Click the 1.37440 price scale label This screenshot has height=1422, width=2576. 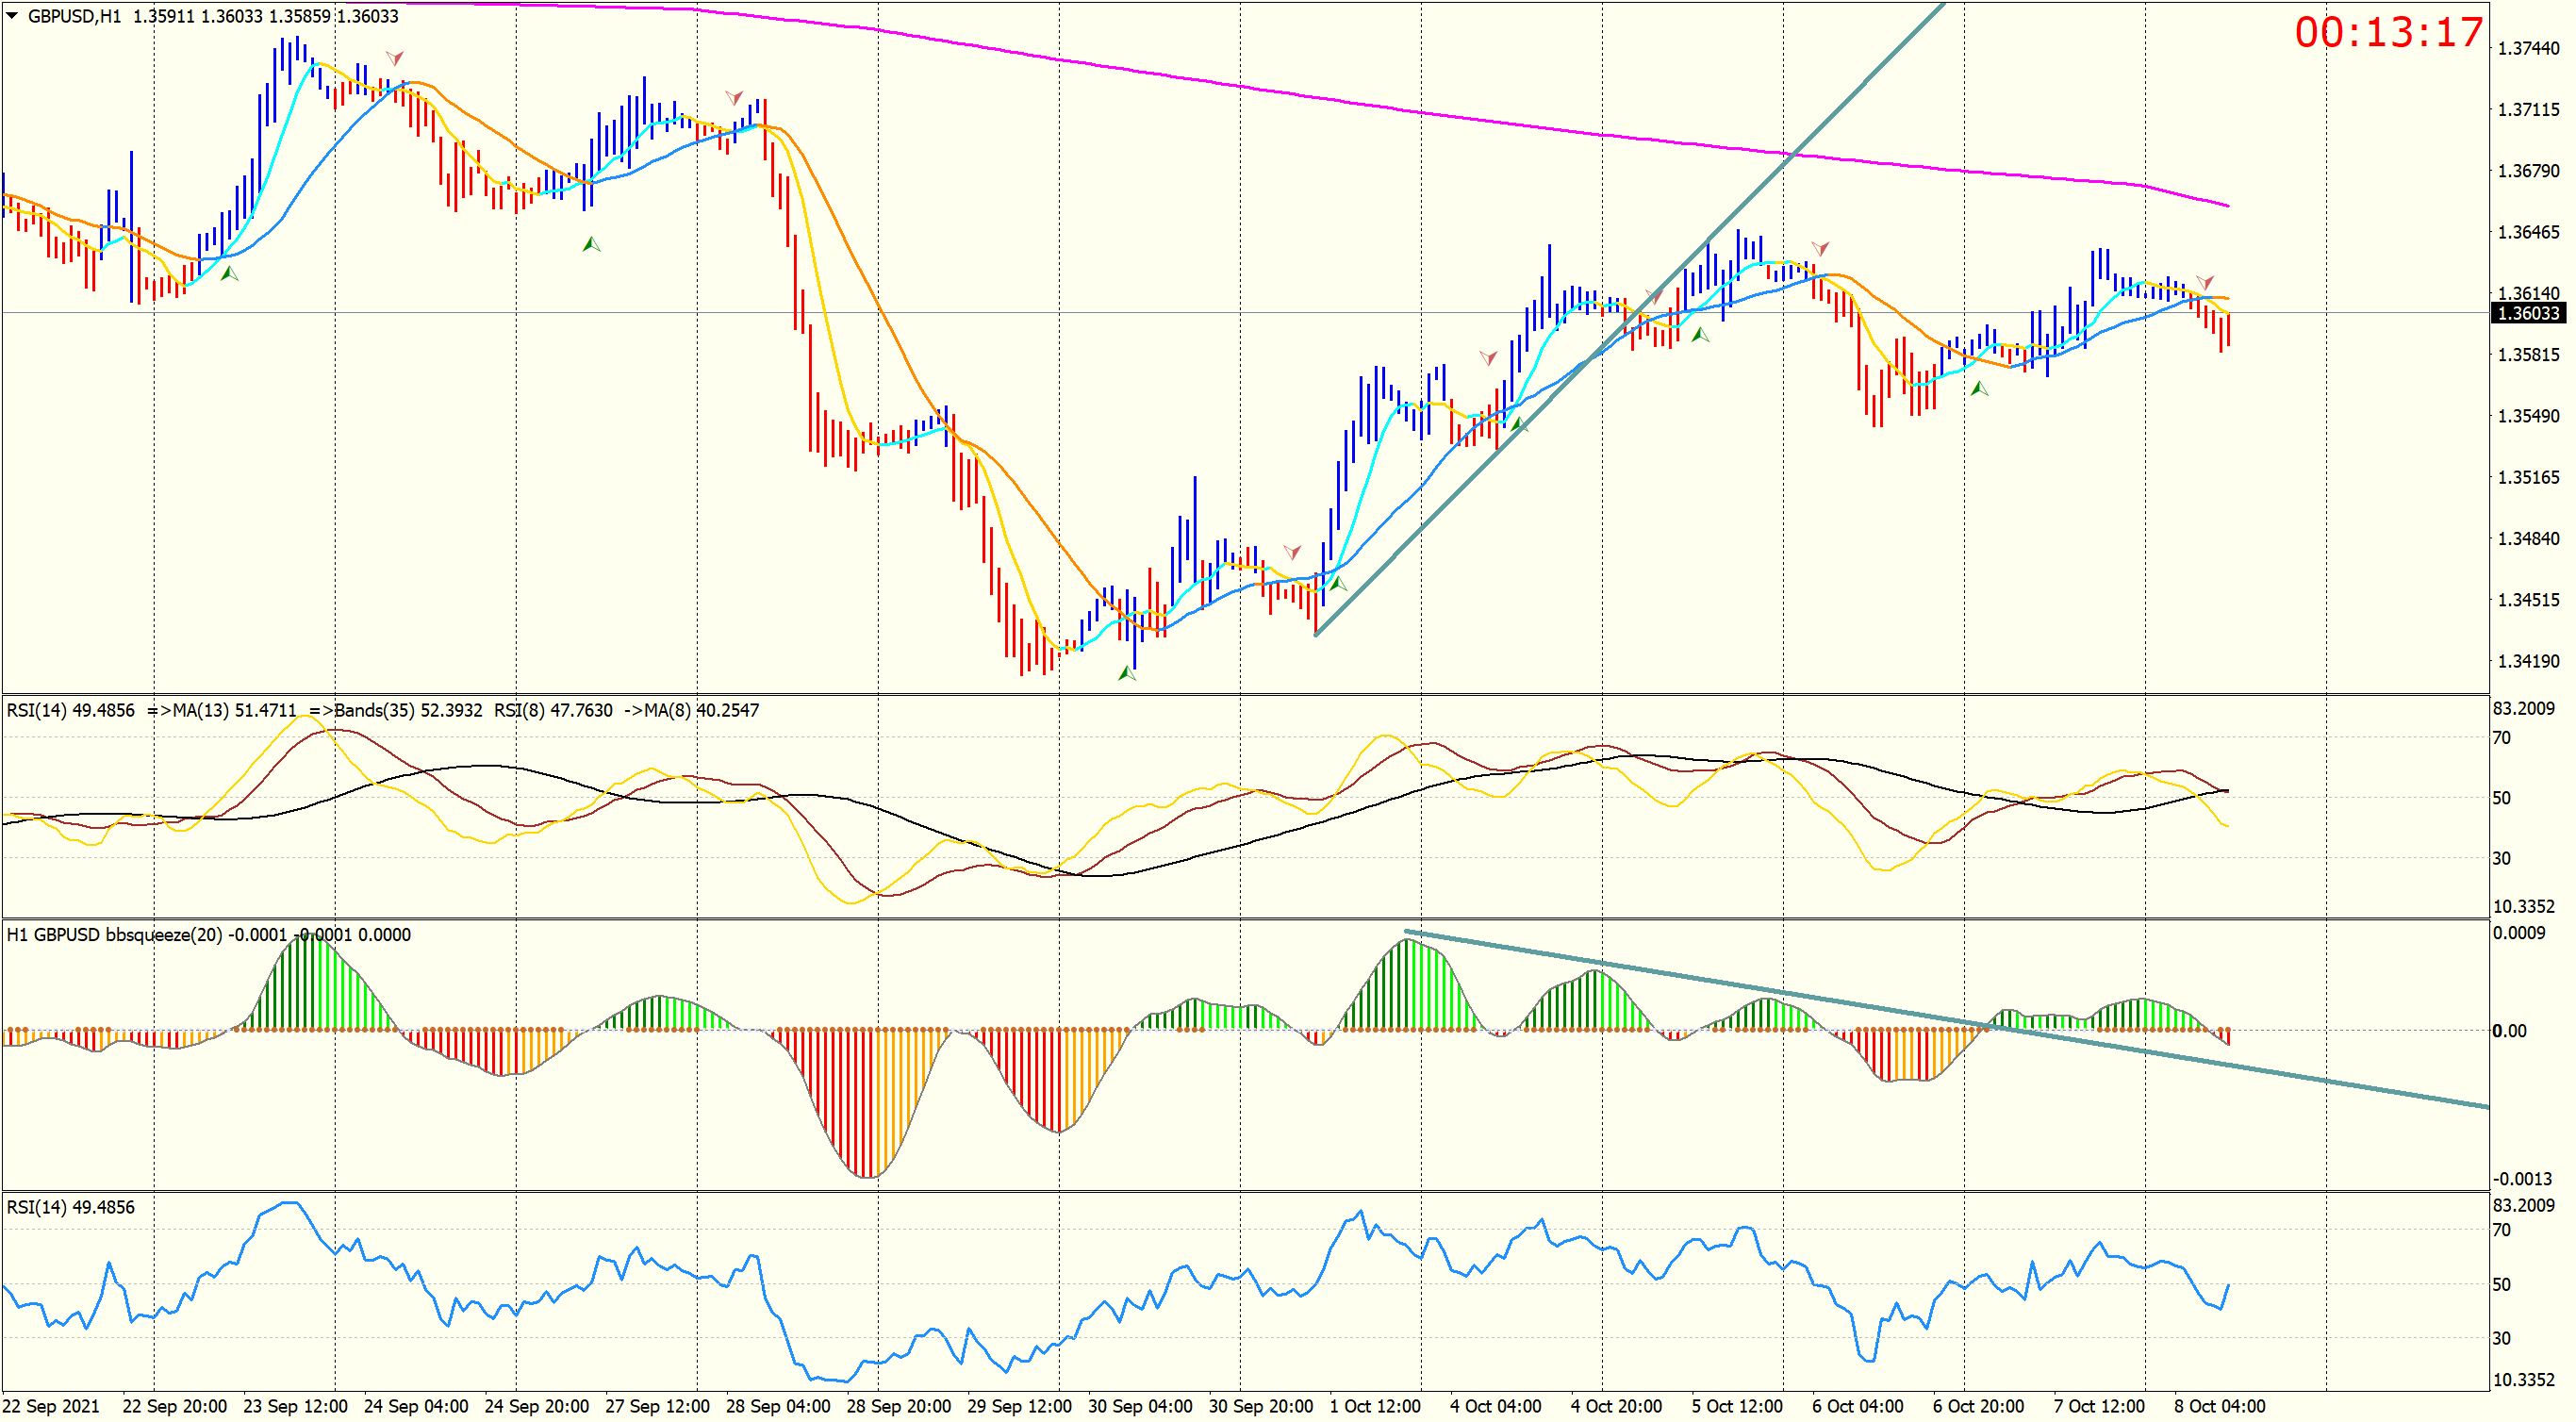pyautogui.click(x=2529, y=48)
